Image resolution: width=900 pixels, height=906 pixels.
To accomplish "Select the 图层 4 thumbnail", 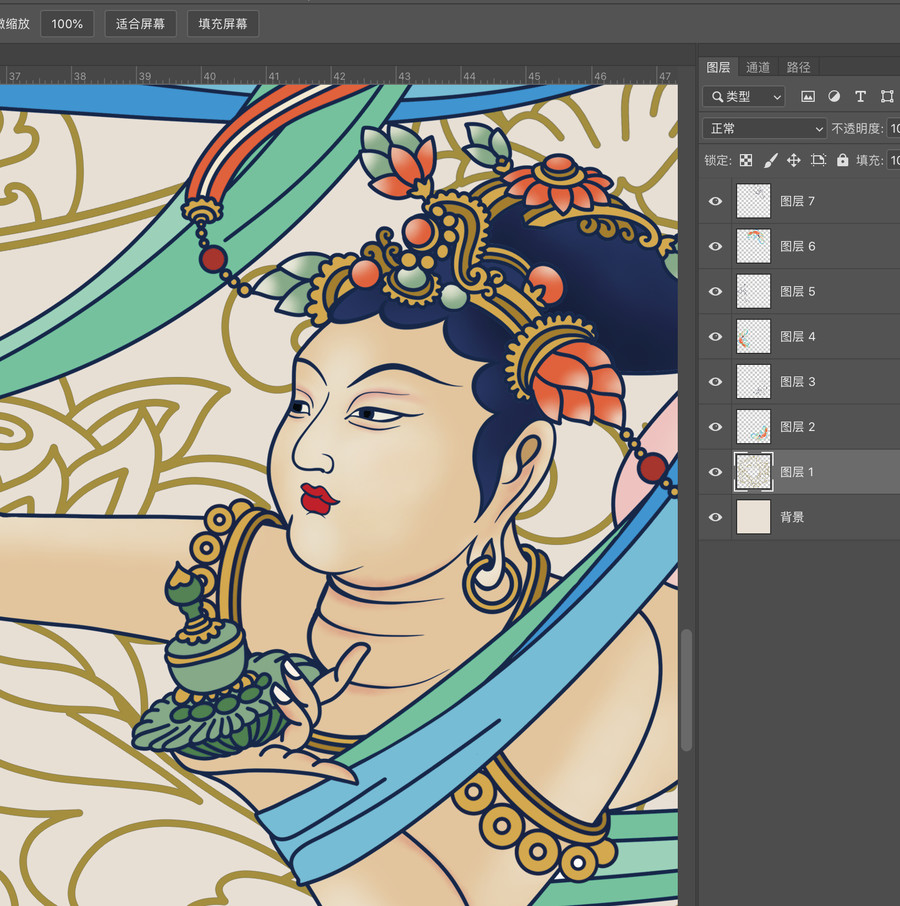I will (x=753, y=336).
